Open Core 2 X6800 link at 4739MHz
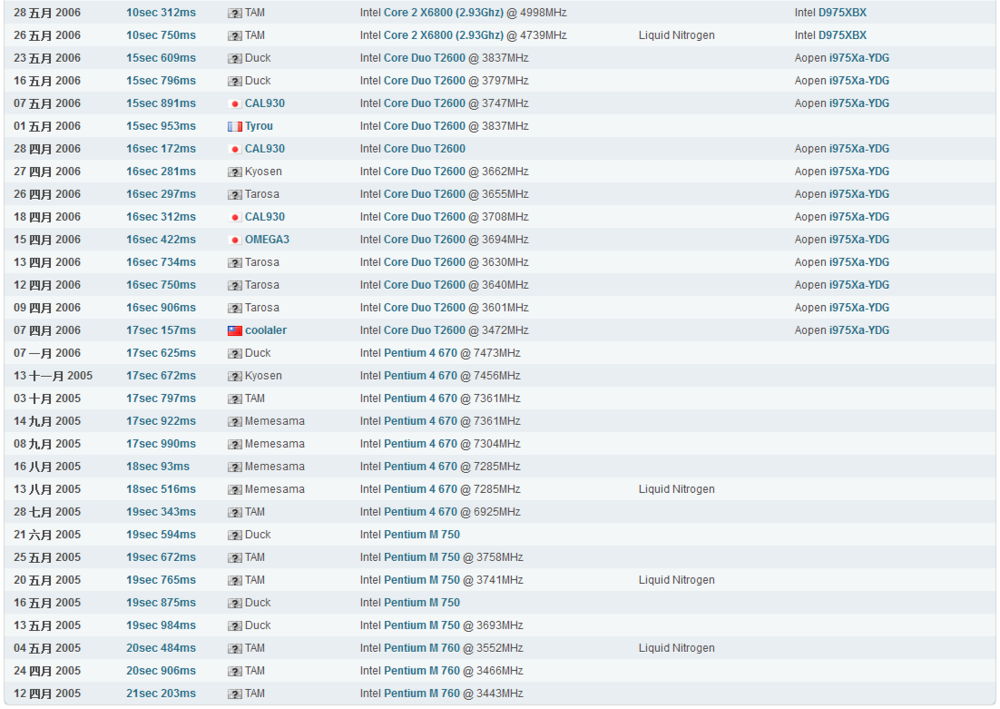Screen dimensions: 1000x709 tap(444, 35)
